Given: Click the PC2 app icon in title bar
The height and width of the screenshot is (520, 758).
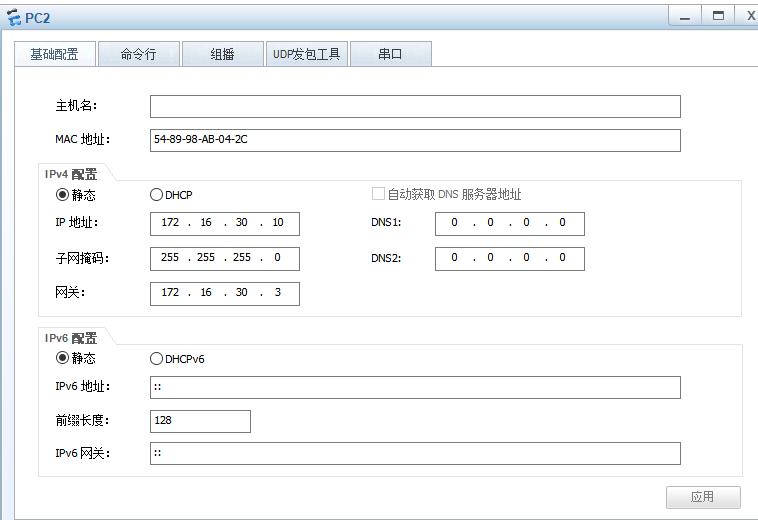Looking at the screenshot, I should (13, 16).
